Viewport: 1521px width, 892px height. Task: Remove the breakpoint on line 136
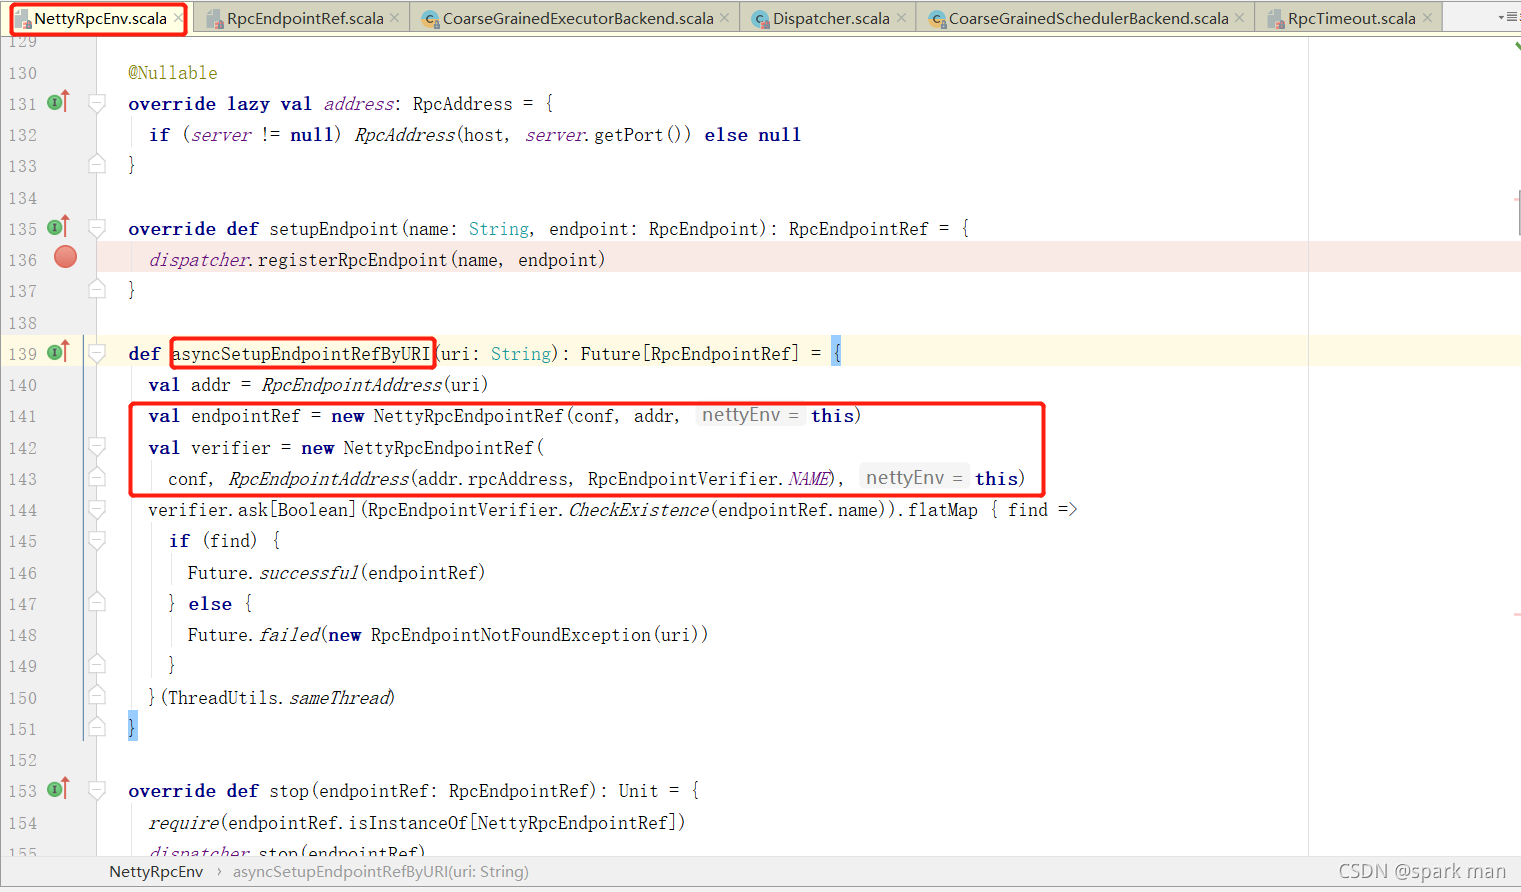tap(65, 257)
